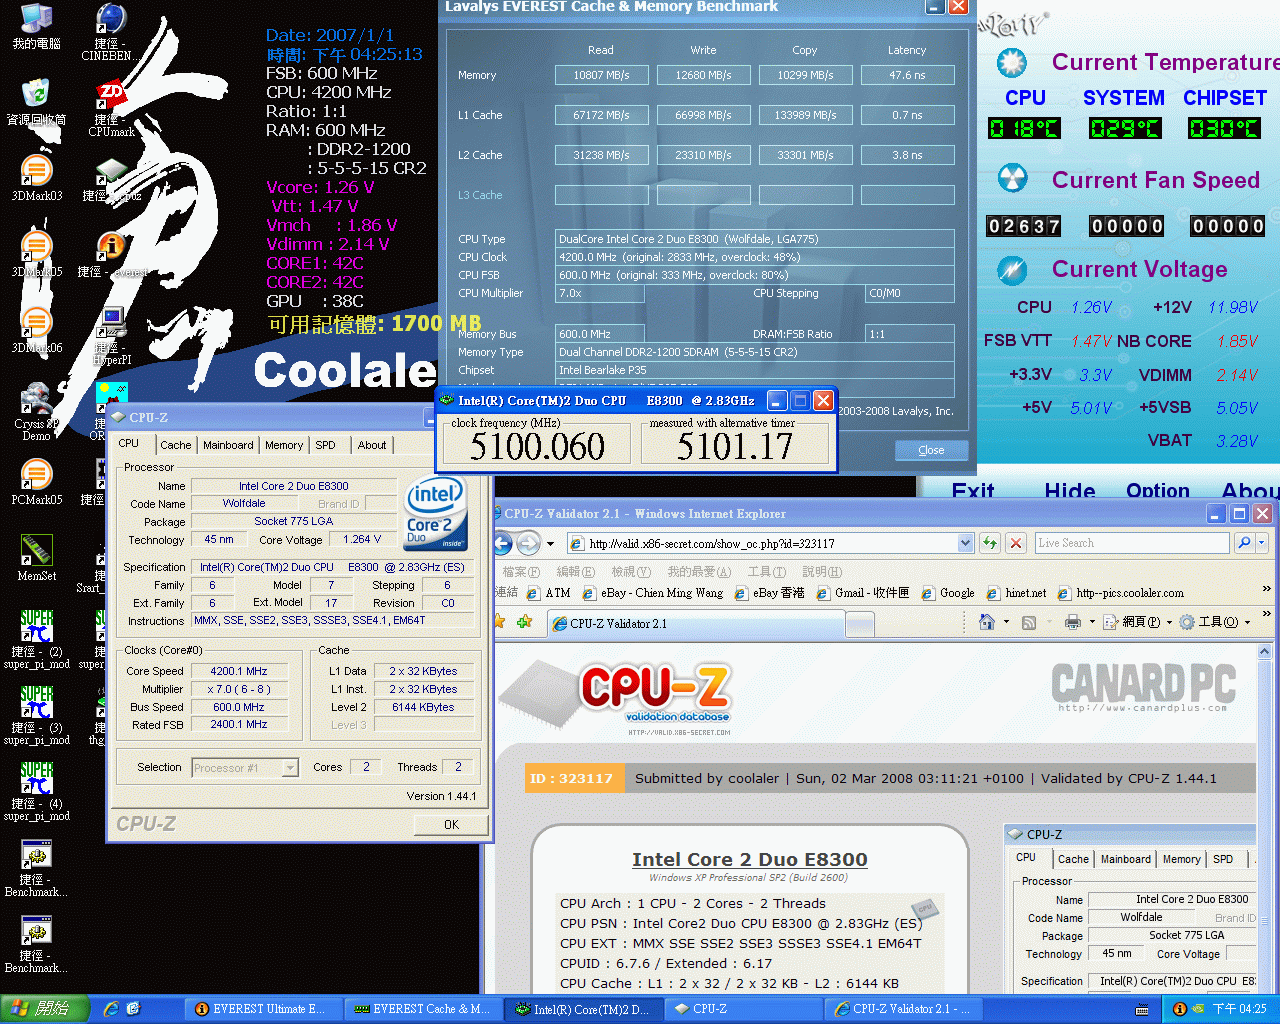Click the Live Search input box

1132,543
